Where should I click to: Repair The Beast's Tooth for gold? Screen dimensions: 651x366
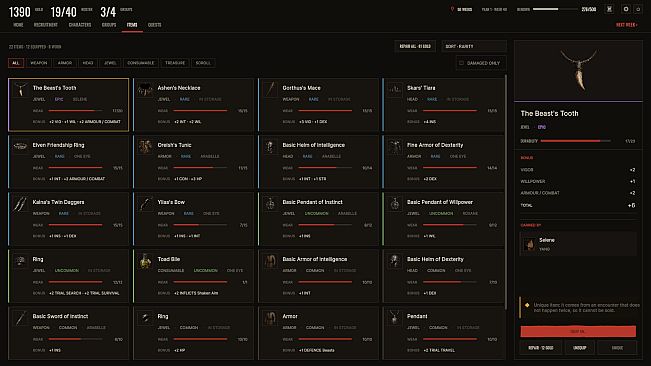click(541, 348)
